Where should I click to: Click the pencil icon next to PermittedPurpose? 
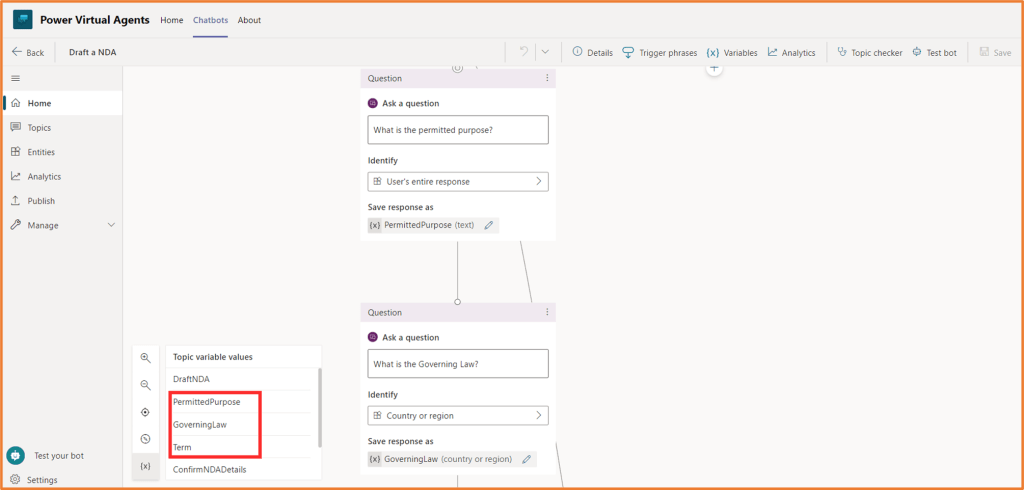489,225
